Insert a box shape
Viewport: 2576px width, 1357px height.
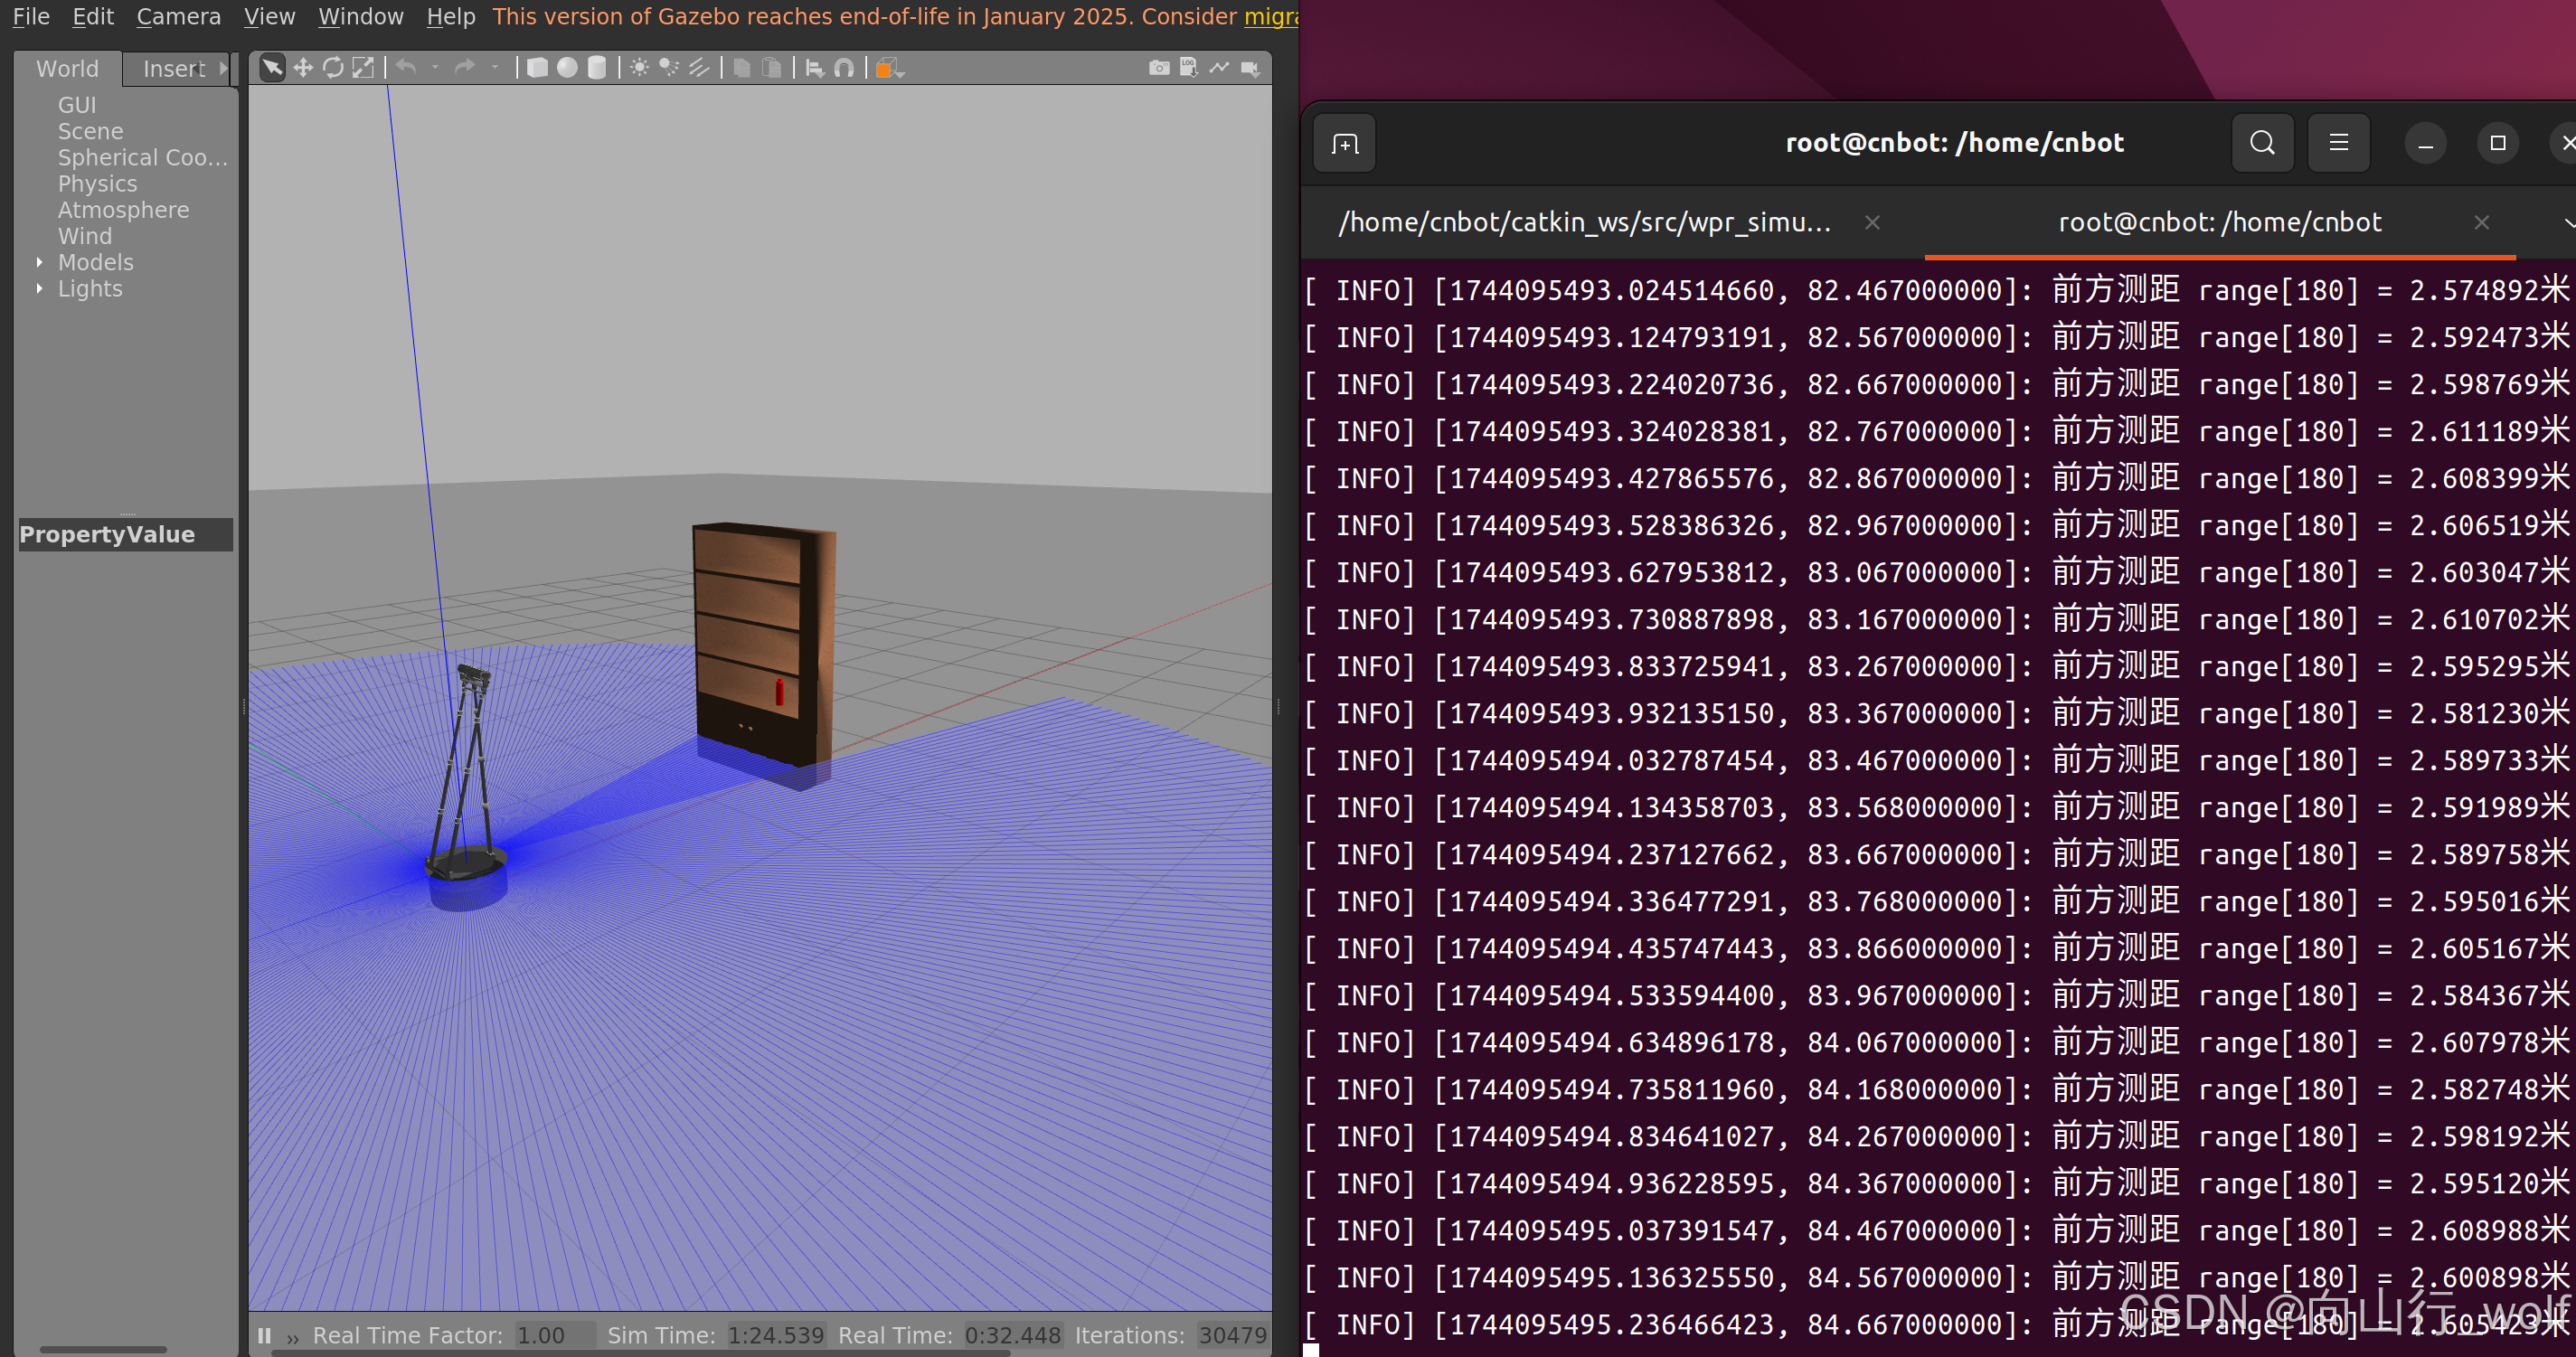[537, 68]
